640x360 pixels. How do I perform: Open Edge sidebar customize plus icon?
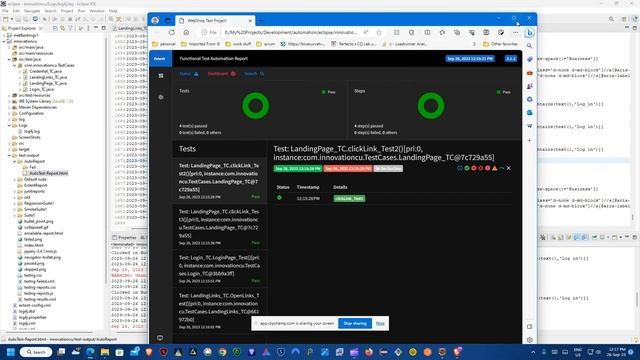[x=529, y=140]
